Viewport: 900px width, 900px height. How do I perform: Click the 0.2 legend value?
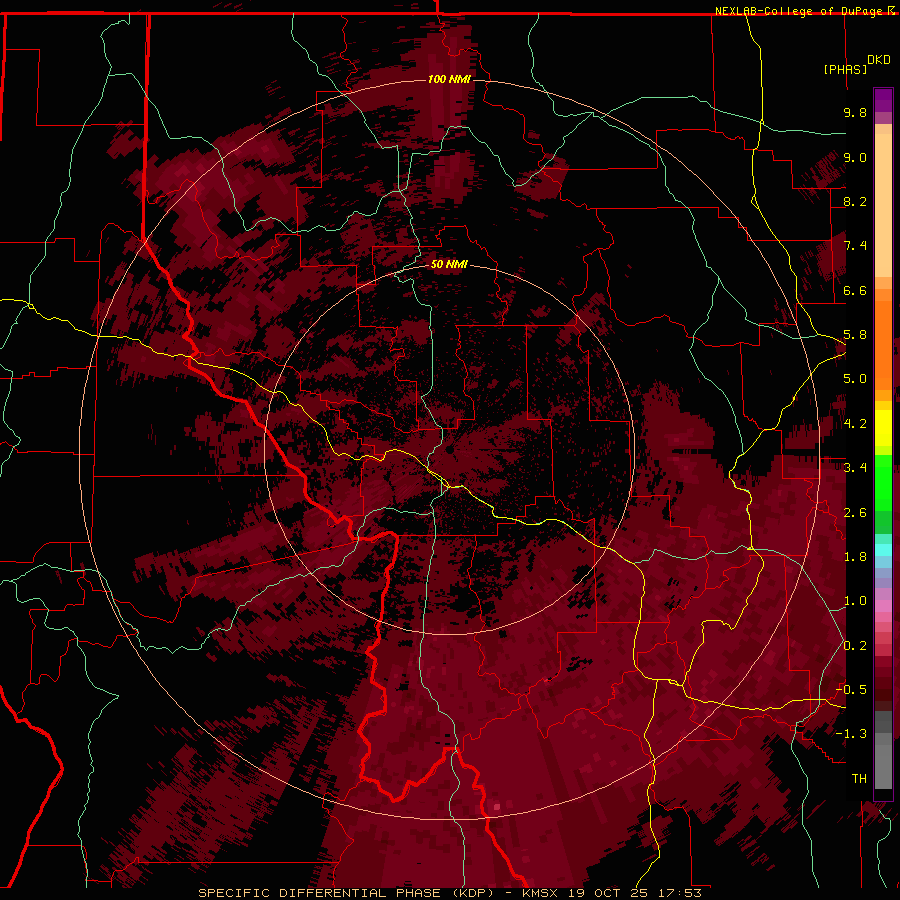coord(855,646)
